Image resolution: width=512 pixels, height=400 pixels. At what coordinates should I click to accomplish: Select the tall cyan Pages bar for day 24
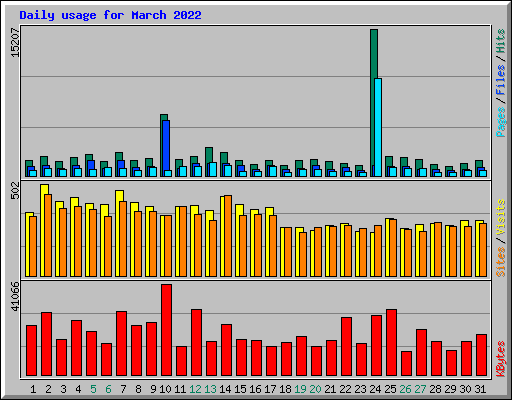[x=378, y=127]
